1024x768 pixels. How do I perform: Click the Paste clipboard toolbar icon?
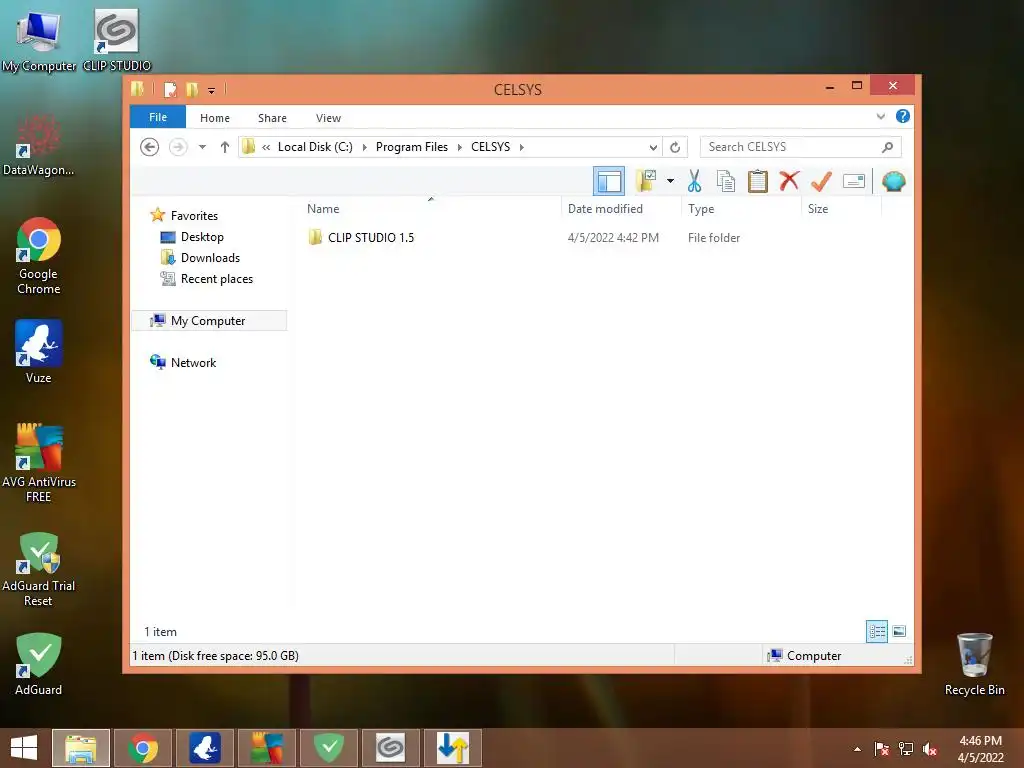point(758,181)
